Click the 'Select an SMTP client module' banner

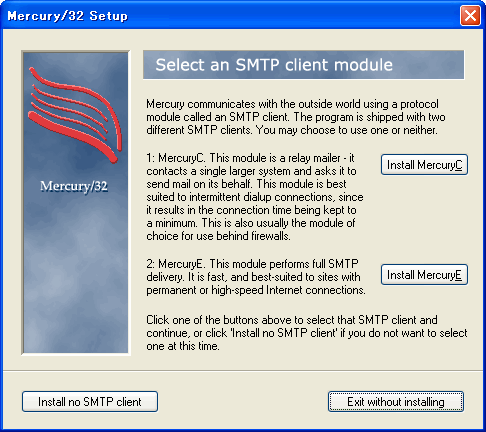click(303, 65)
